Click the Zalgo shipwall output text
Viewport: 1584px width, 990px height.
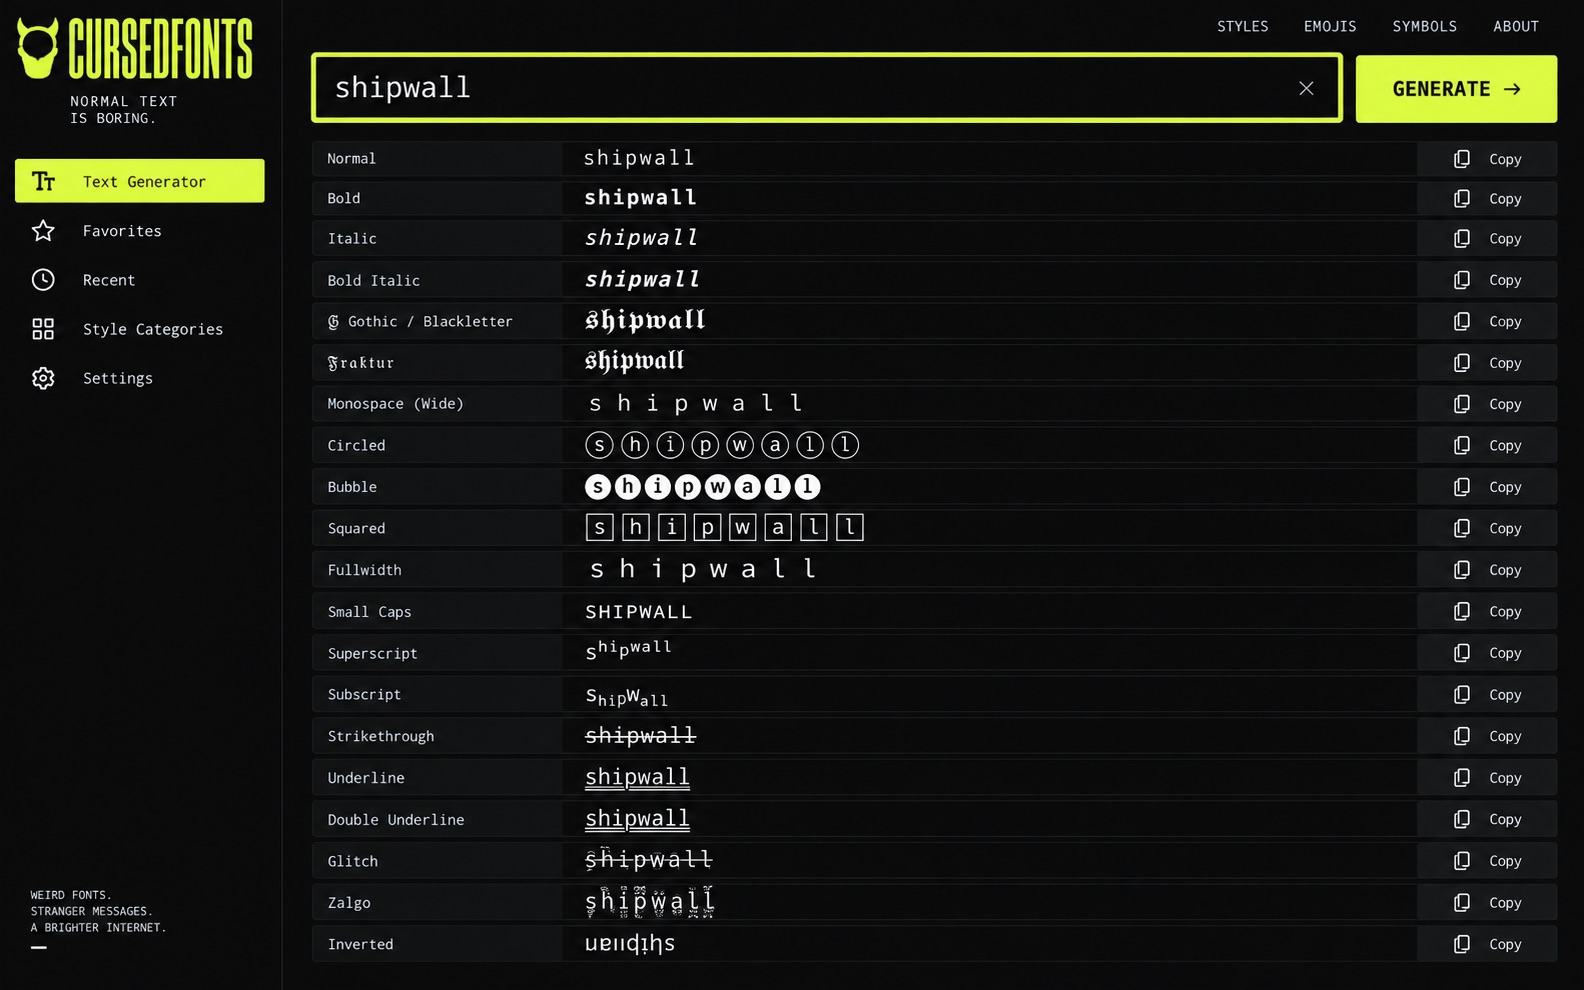click(x=650, y=902)
